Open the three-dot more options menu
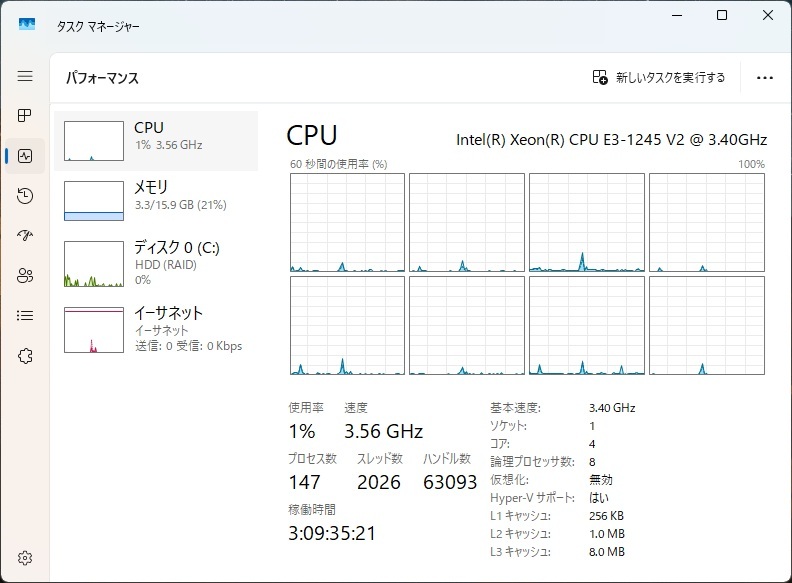Image resolution: width=792 pixels, height=583 pixels. (765, 77)
